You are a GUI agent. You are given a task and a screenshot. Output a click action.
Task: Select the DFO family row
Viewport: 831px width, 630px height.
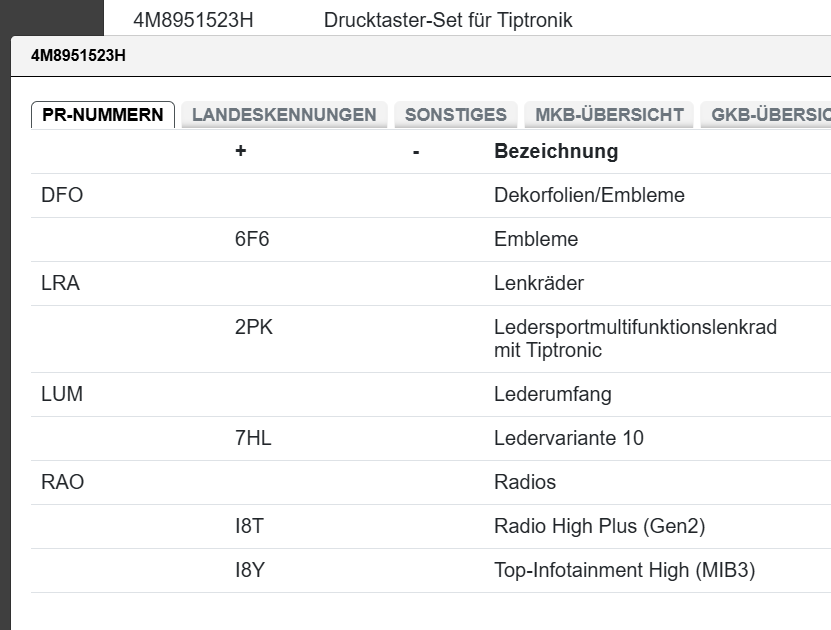[x=62, y=196]
